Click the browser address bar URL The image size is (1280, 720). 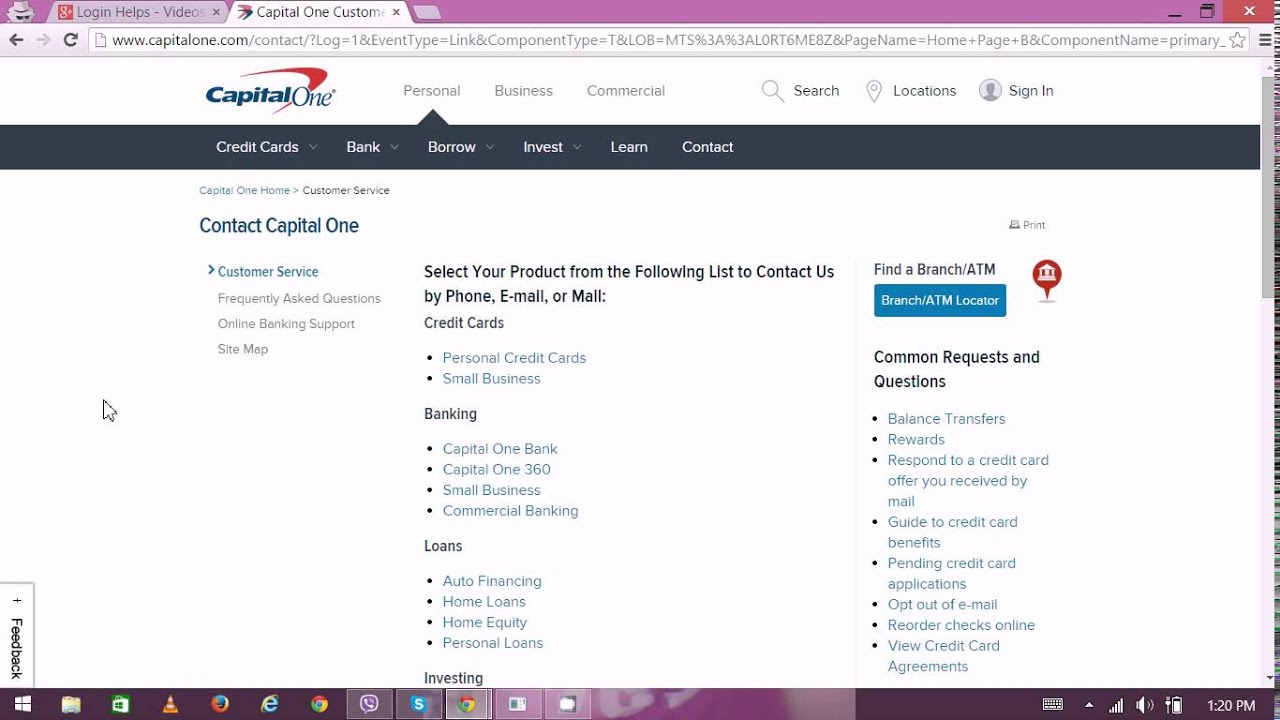coord(668,40)
